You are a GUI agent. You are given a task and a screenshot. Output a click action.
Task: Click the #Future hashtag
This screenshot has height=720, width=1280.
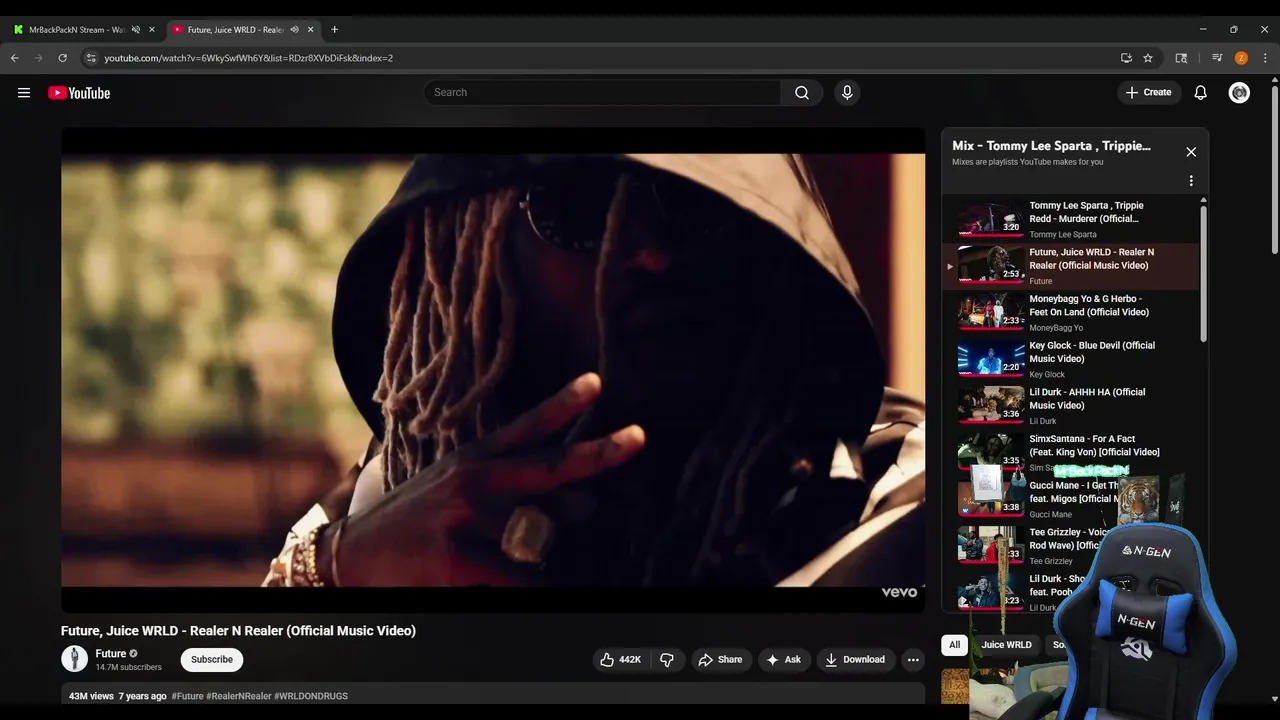(x=187, y=696)
